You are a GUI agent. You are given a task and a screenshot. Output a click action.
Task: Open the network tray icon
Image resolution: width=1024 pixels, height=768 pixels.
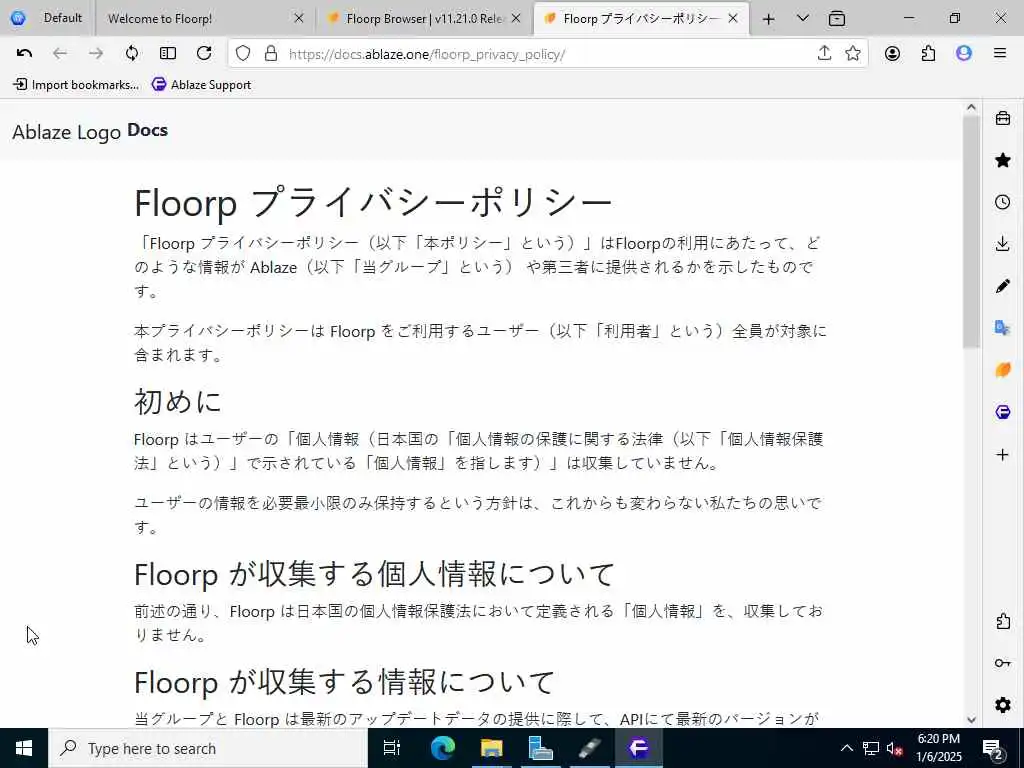coord(871,748)
